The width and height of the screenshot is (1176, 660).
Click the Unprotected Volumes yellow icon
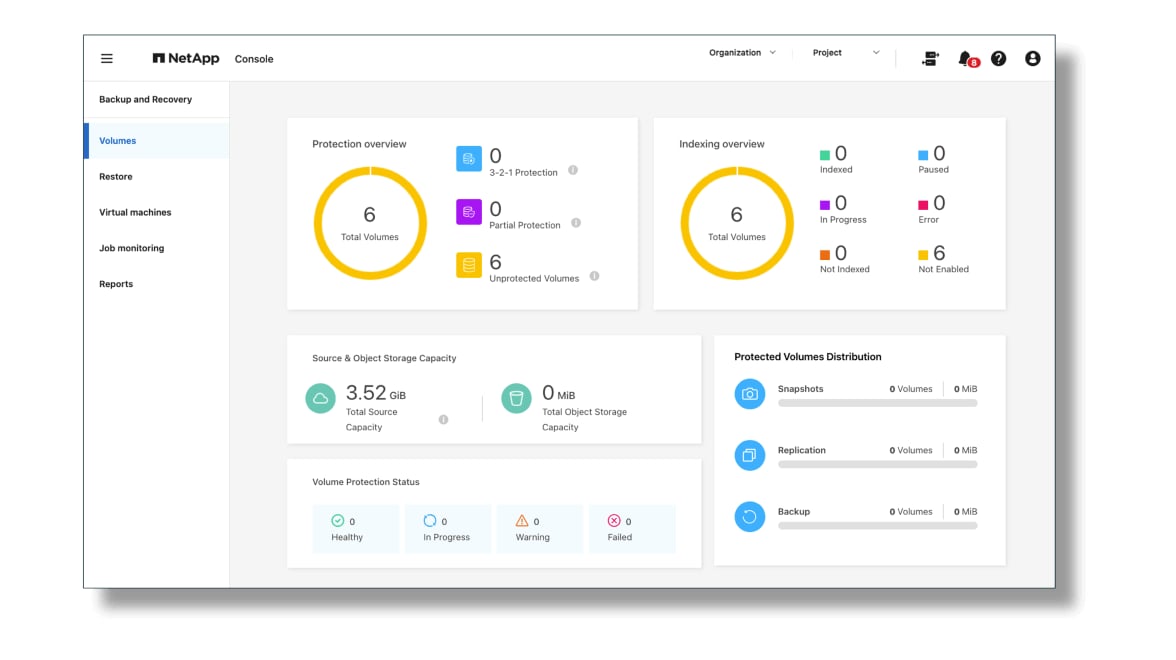coord(469,265)
